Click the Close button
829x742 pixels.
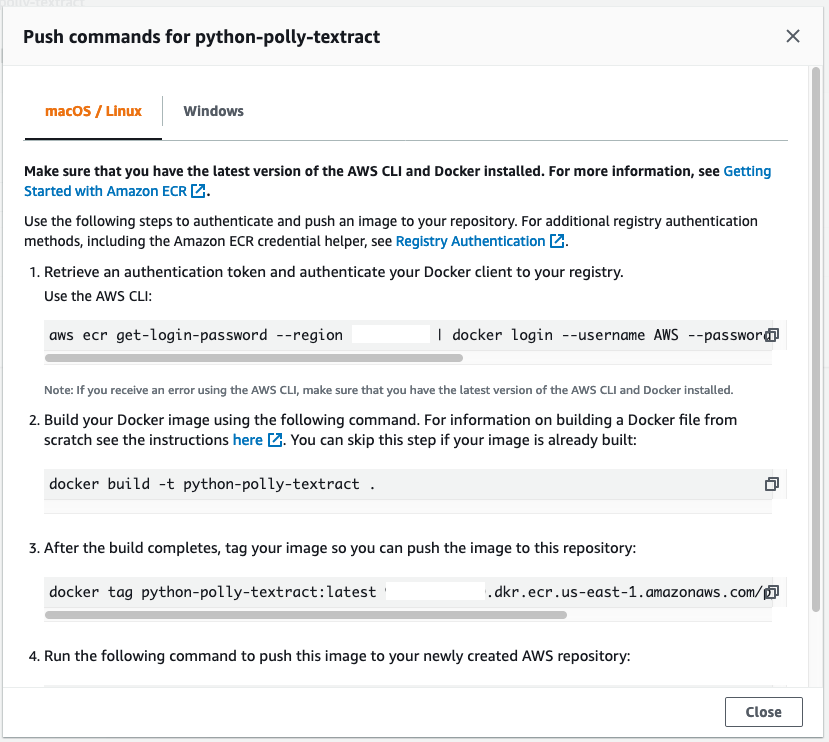pos(763,712)
